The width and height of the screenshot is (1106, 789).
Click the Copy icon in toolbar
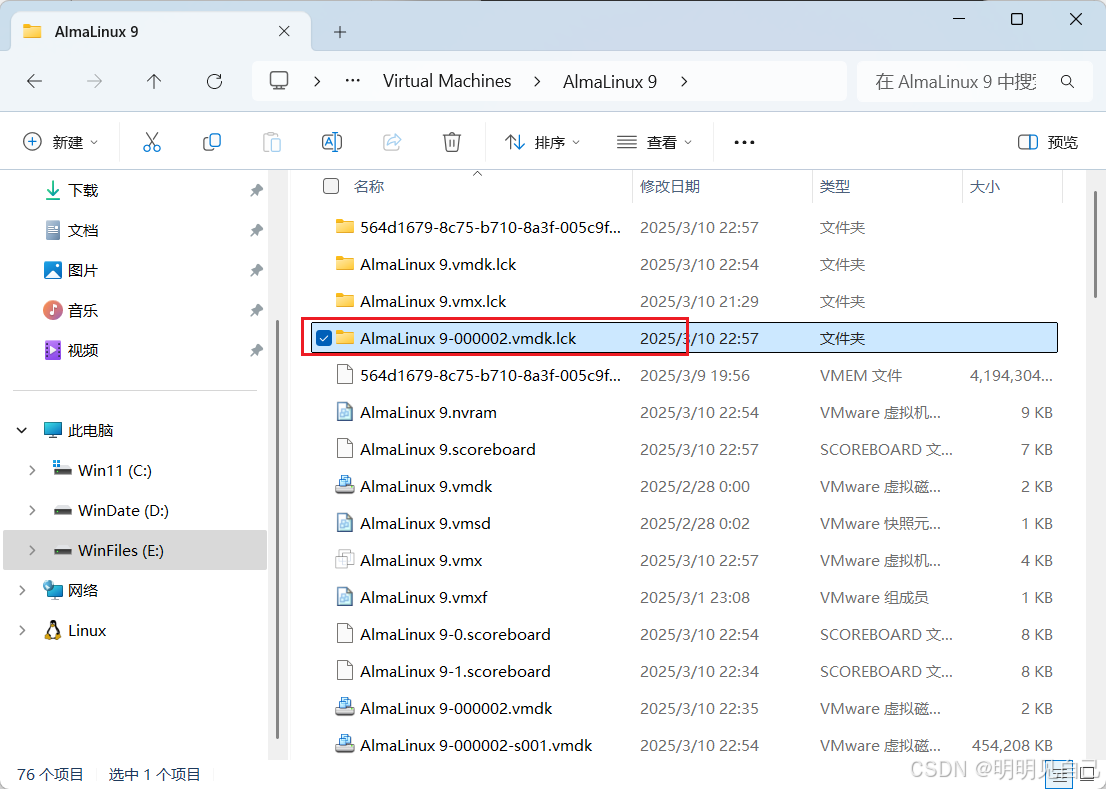(212, 142)
